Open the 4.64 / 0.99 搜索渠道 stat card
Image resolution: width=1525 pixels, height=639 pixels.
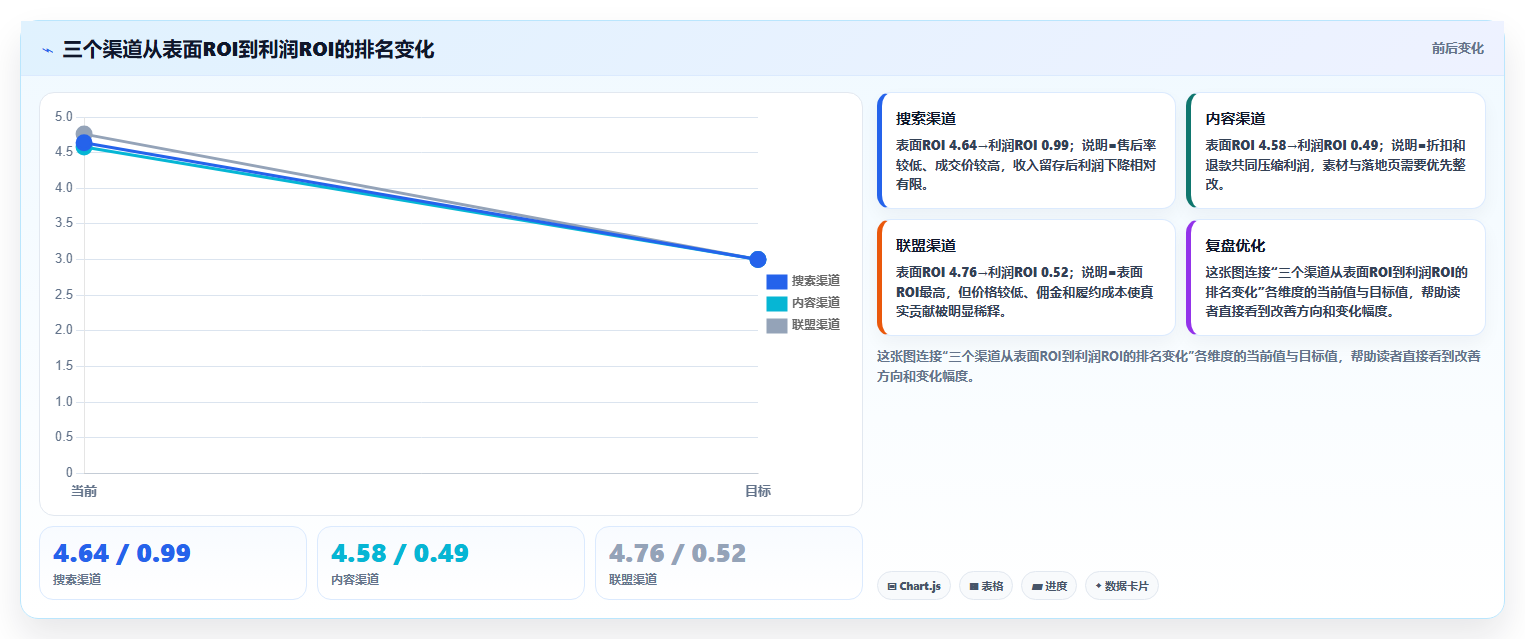click(x=173, y=563)
